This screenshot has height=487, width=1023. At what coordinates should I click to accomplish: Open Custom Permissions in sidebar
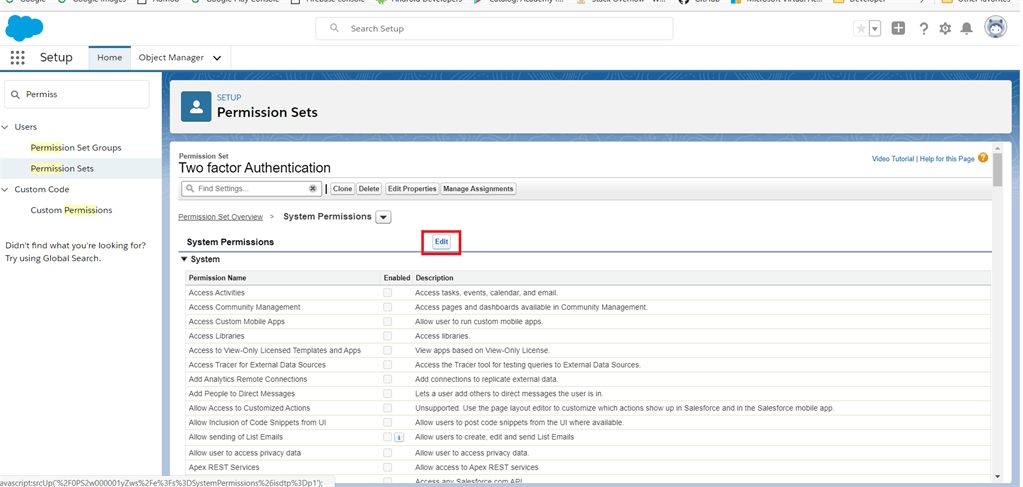[71, 210]
